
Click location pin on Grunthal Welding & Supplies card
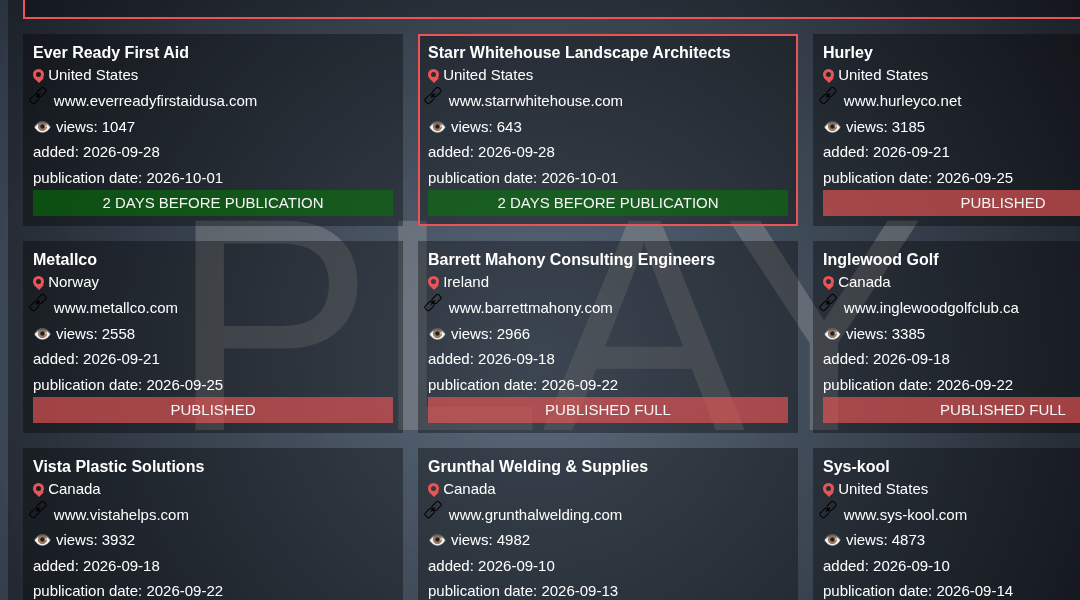(433, 490)
